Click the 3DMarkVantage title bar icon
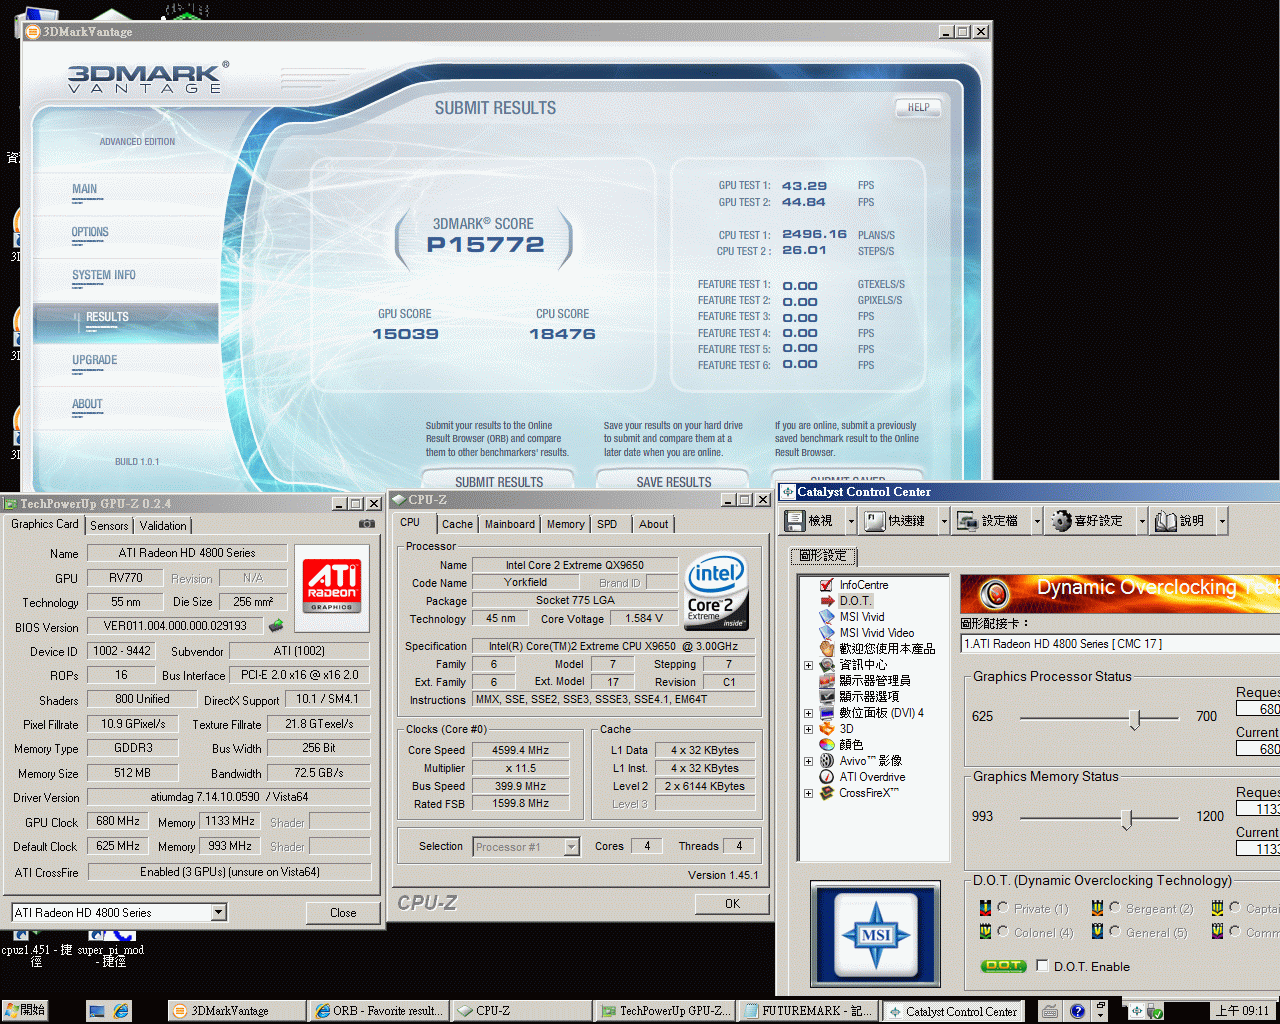This screenshot has width=1280, height=1024. coord(32,32)
